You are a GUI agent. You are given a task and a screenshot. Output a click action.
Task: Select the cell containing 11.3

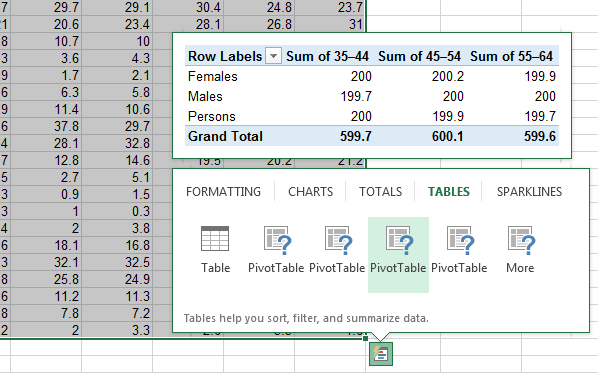coord(117,296)
